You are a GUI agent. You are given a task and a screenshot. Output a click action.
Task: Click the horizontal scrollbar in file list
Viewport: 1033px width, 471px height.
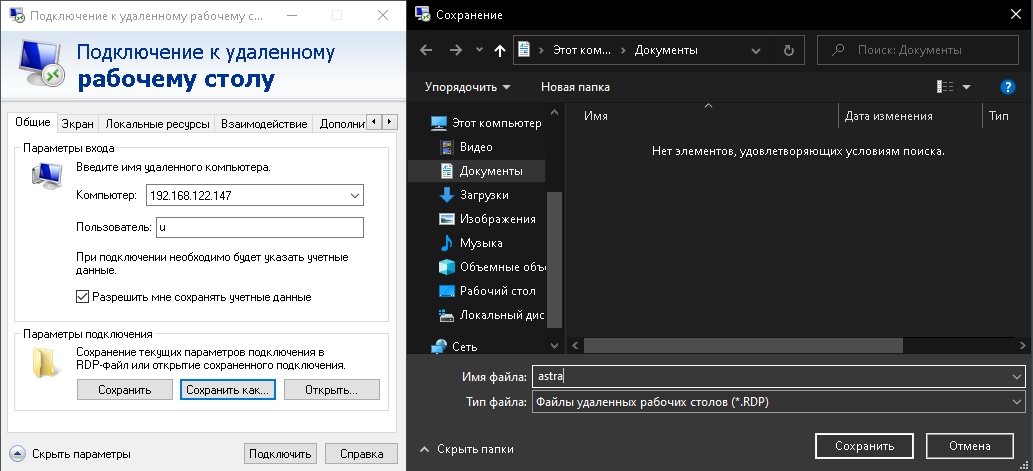click(x=742, y=345)
